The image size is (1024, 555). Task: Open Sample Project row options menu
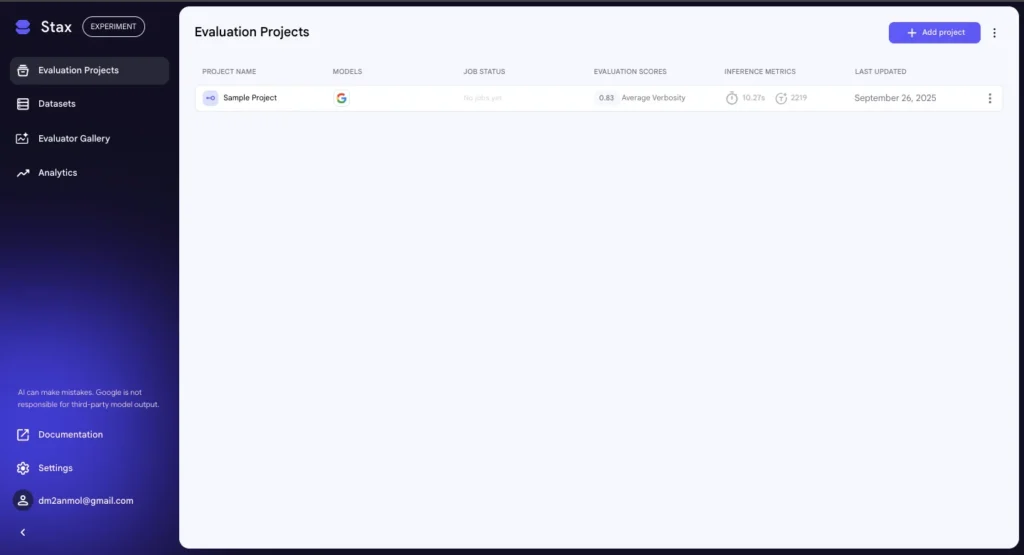pos(990,98)
